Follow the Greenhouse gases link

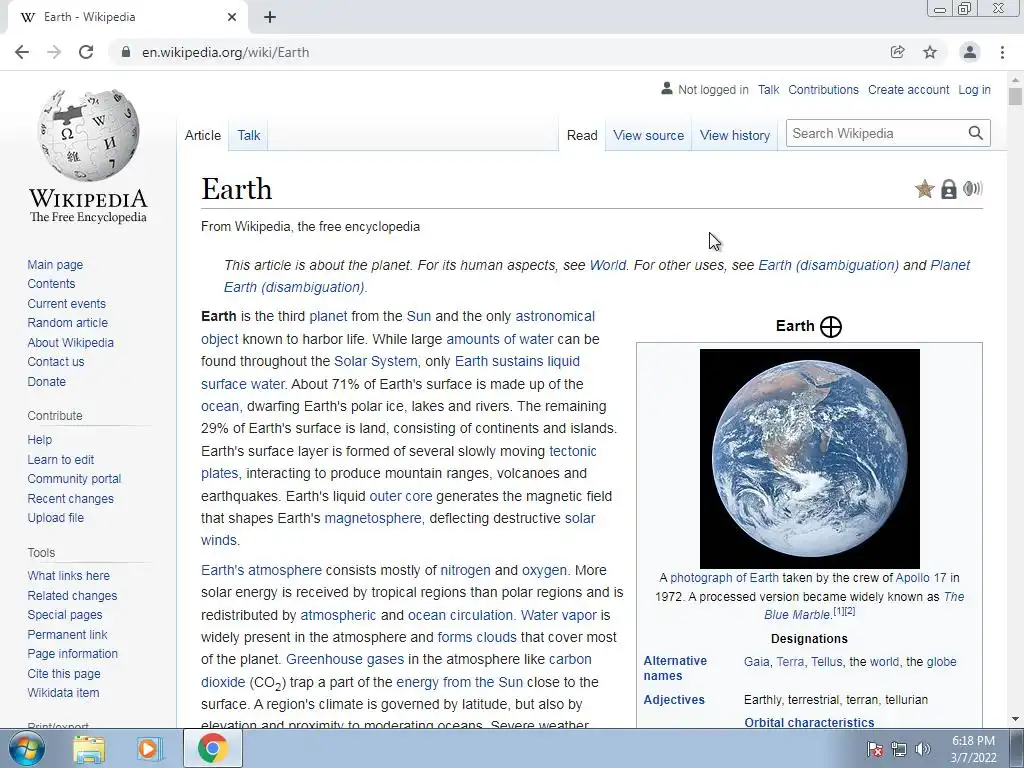(x=345, y=660)
